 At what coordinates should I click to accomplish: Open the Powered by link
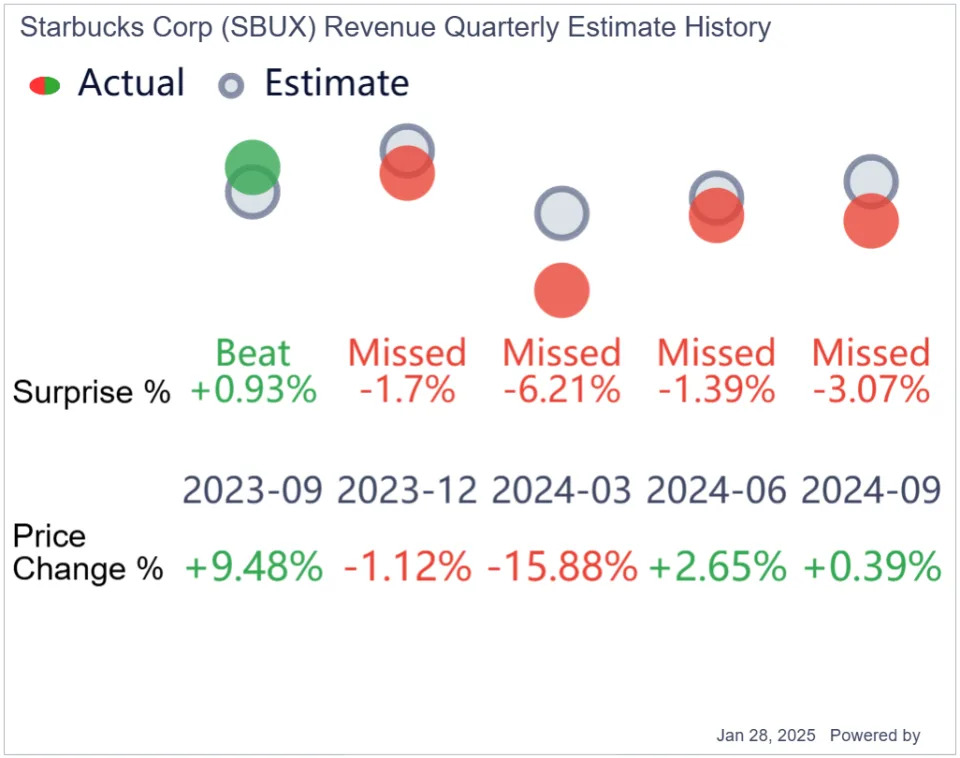(875, 735)
